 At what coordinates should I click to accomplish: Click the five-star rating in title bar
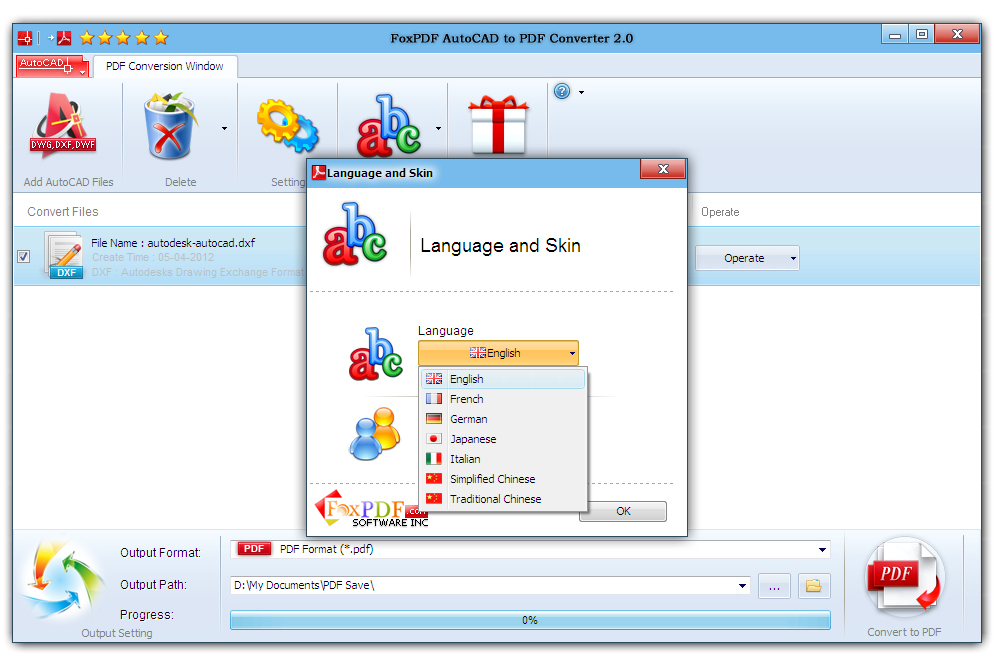[x=124, y=38]
